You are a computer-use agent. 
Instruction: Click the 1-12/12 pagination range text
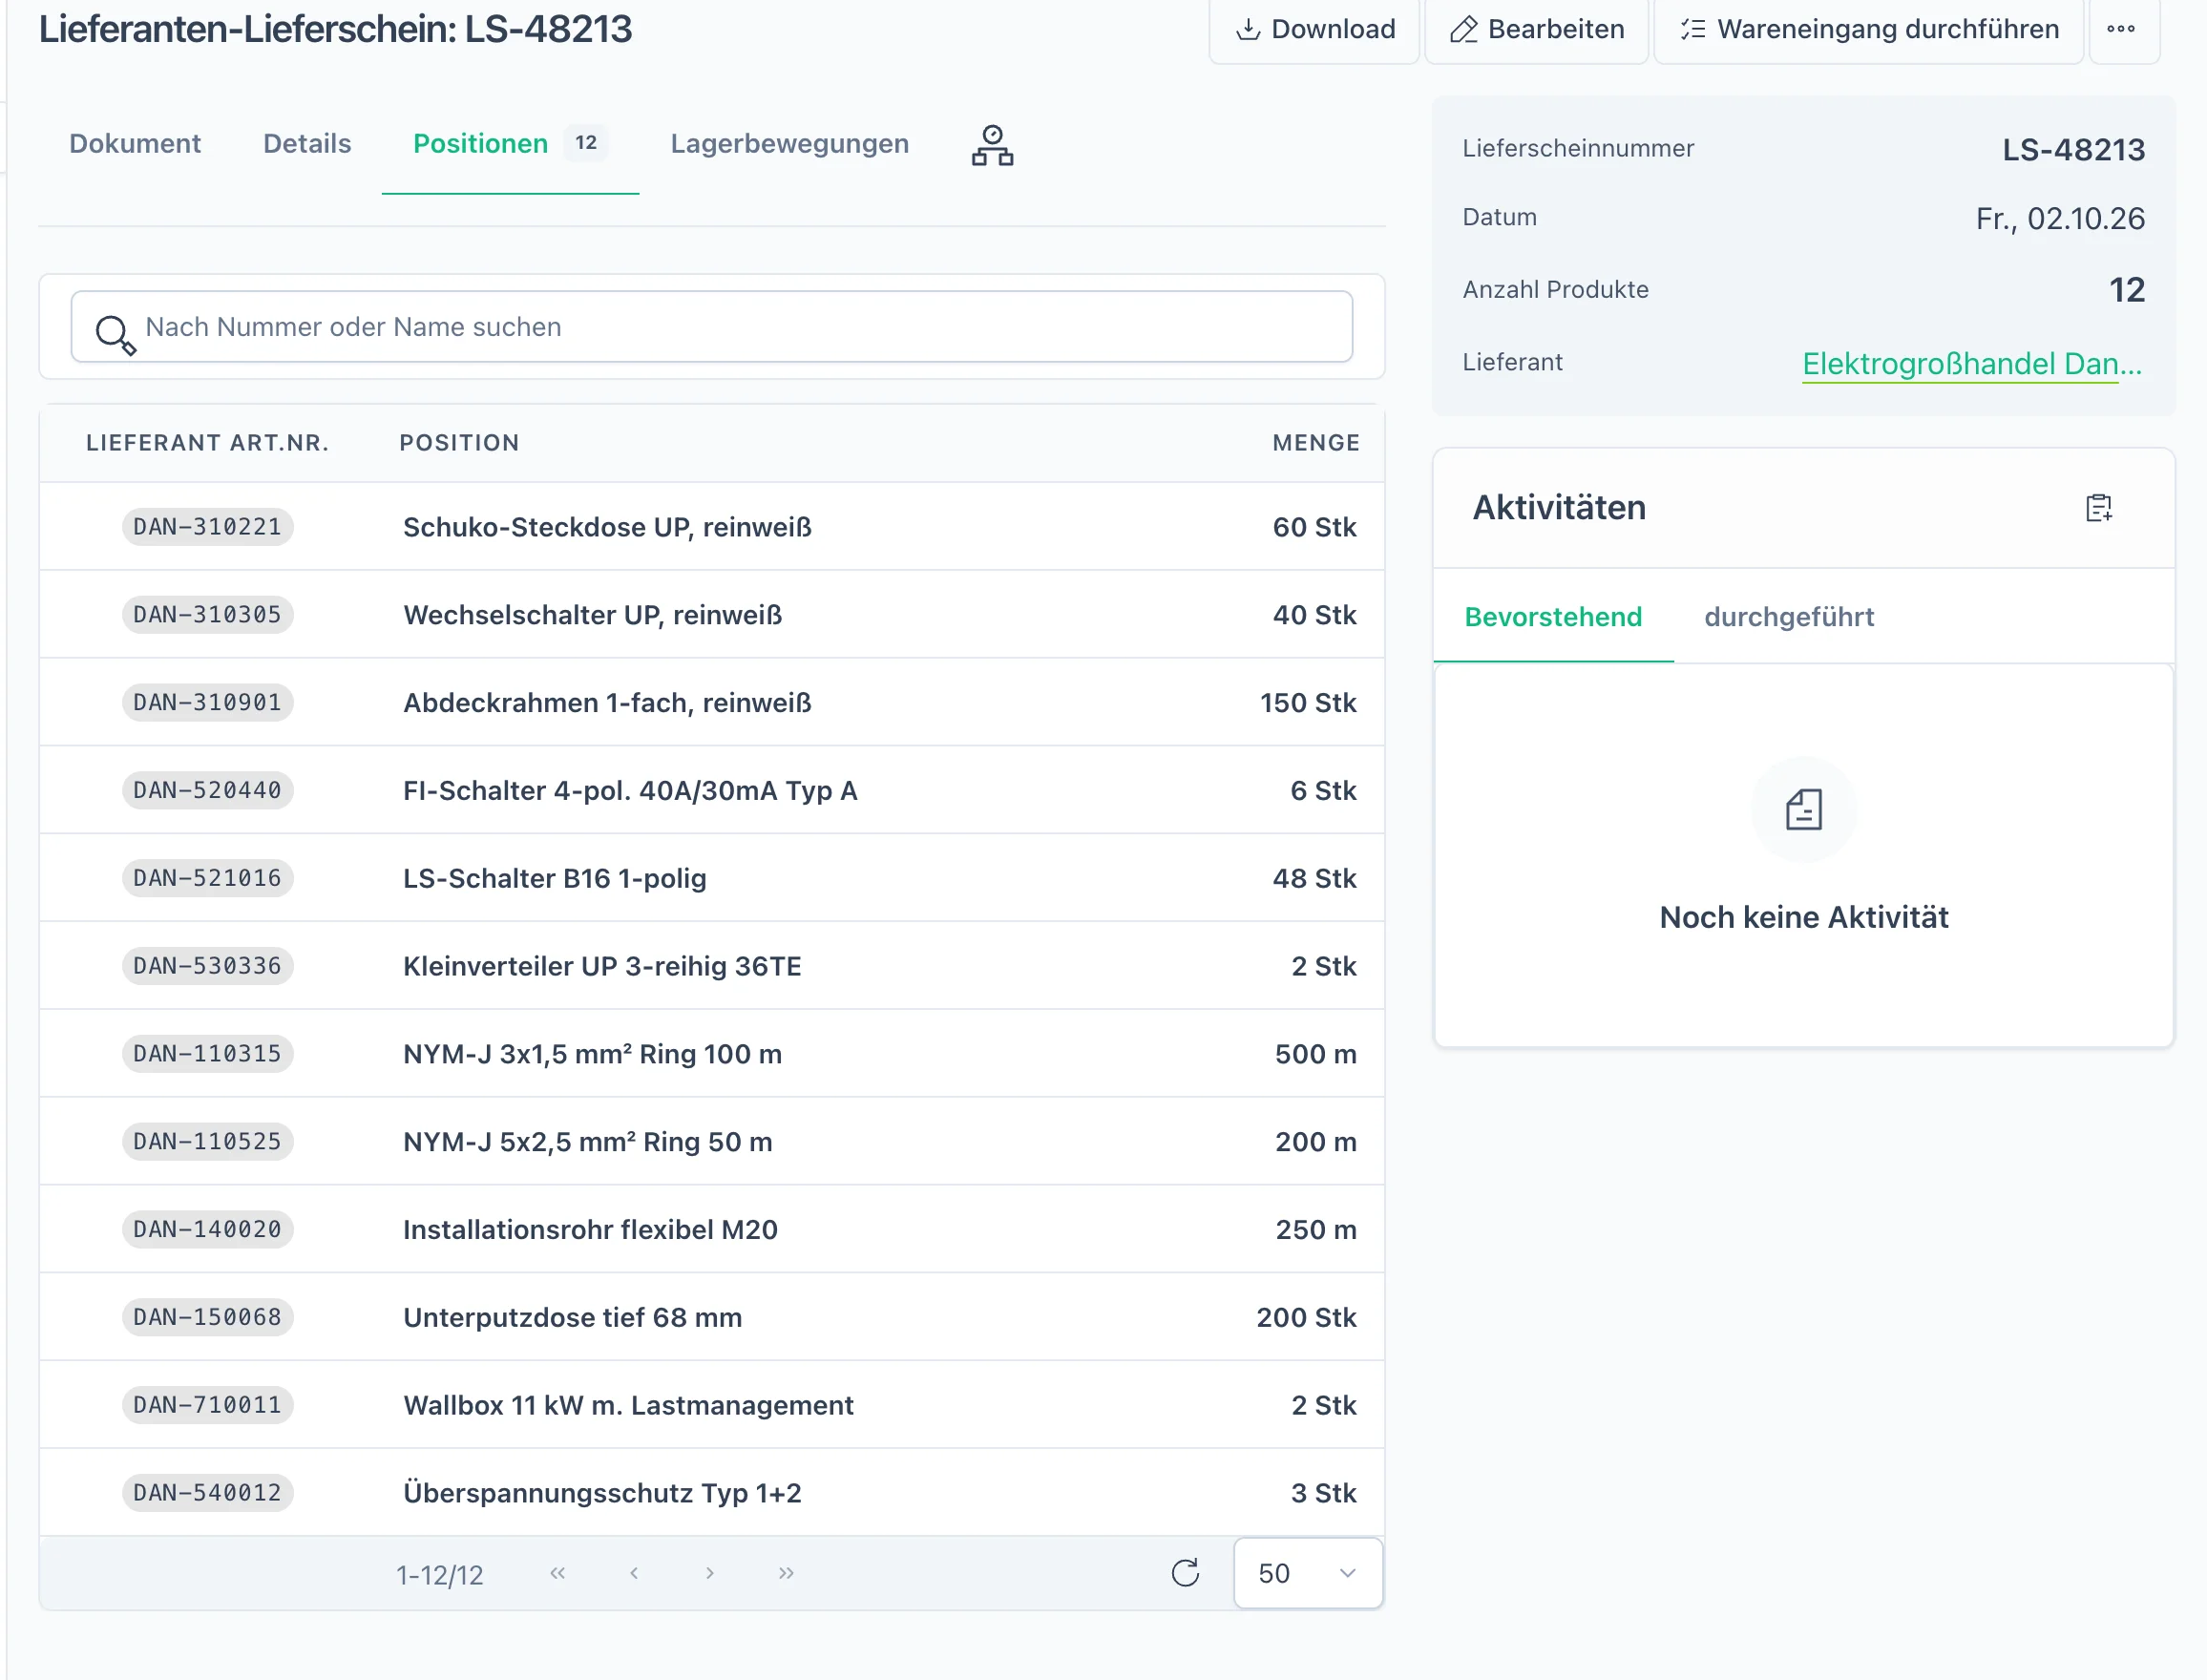[x=440, y=1576]
